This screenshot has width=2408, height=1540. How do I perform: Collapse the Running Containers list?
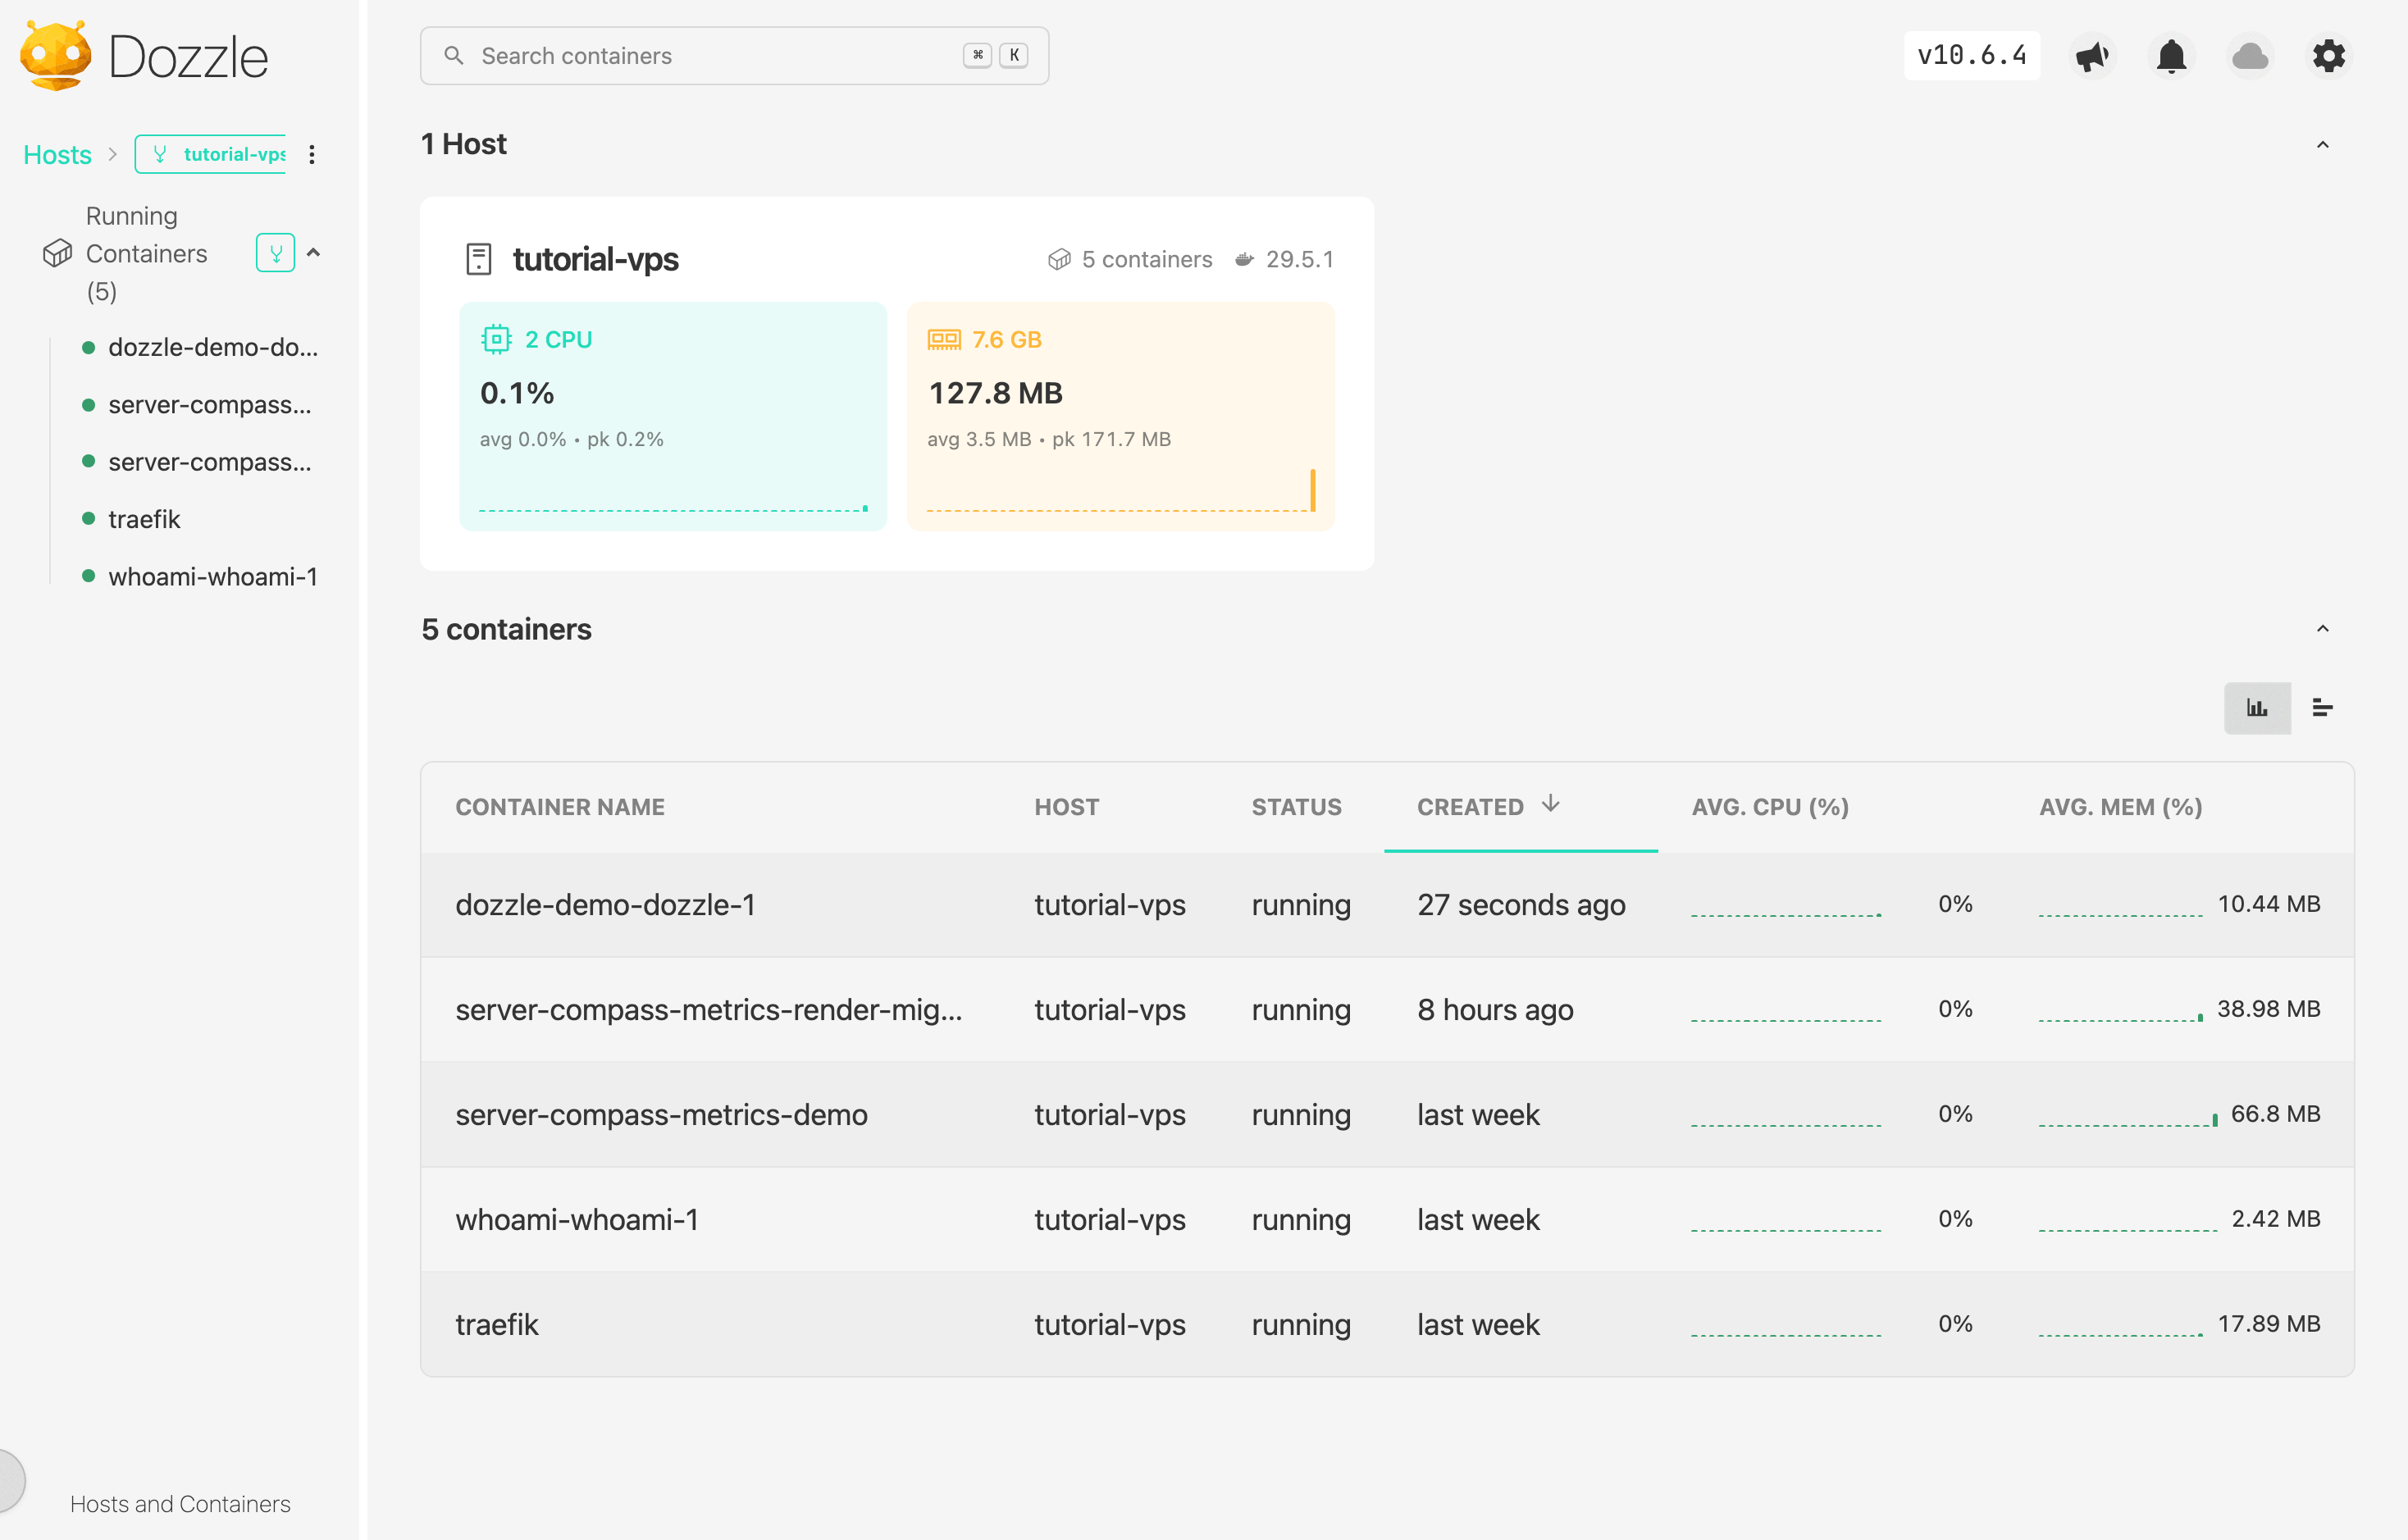coord(314,253)
